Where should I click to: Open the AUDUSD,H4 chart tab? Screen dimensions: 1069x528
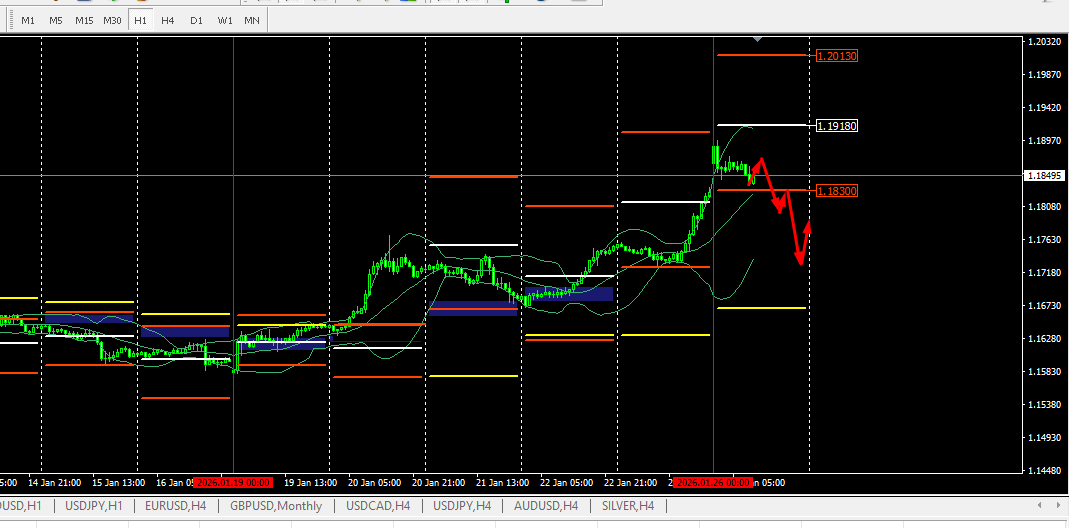(546, 505)
